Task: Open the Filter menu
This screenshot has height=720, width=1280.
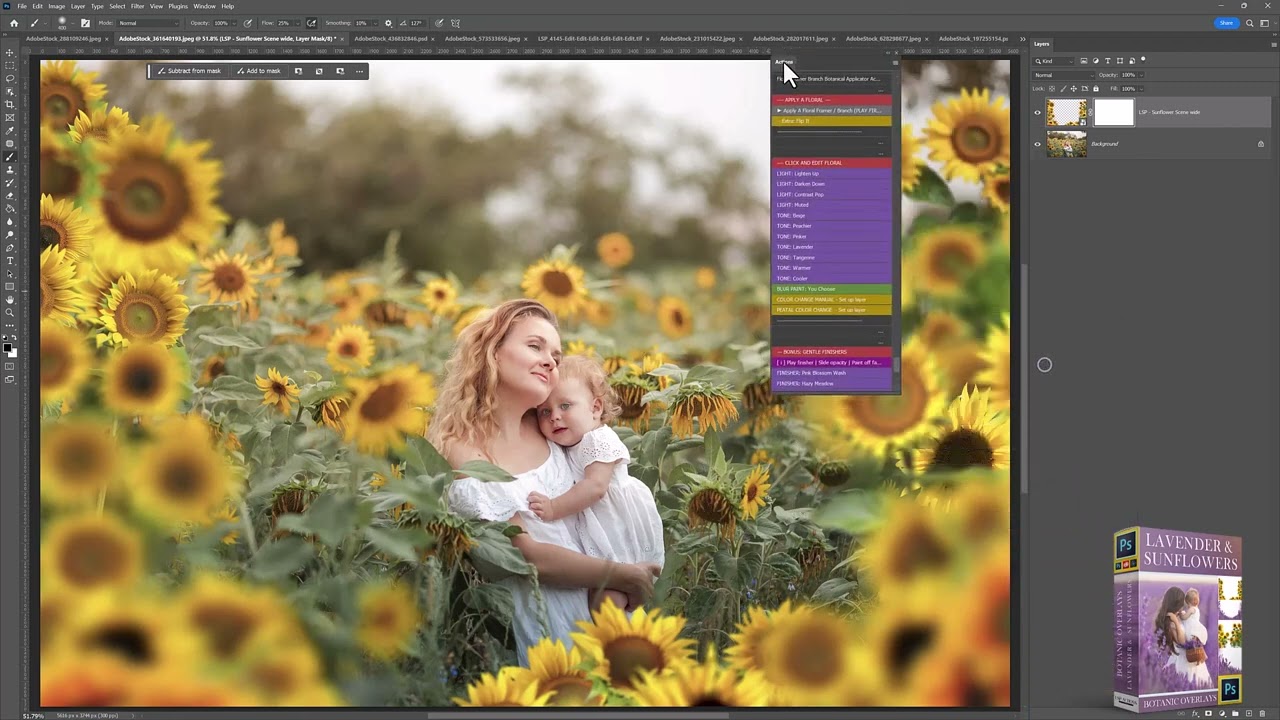Action: [x=137, y=6]
